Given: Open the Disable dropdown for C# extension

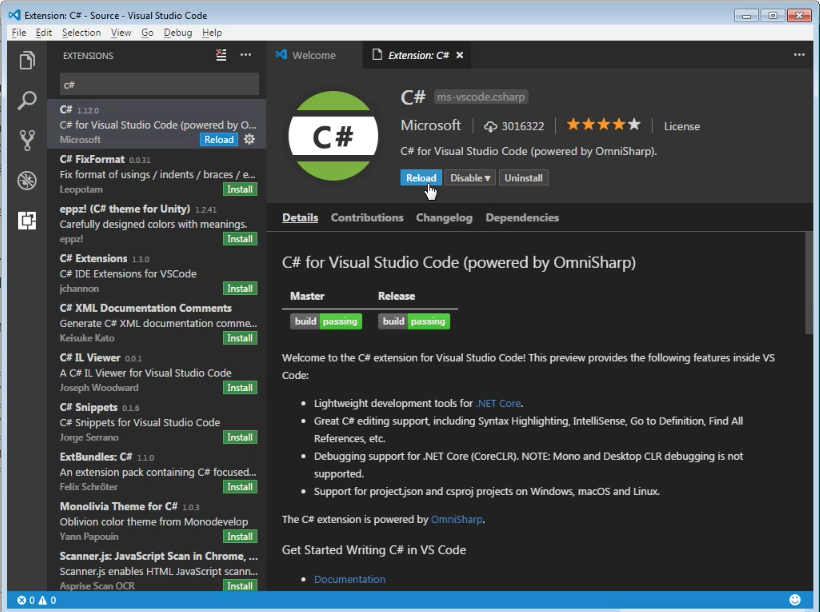Looking at the screenshot, I should (470, 178).
